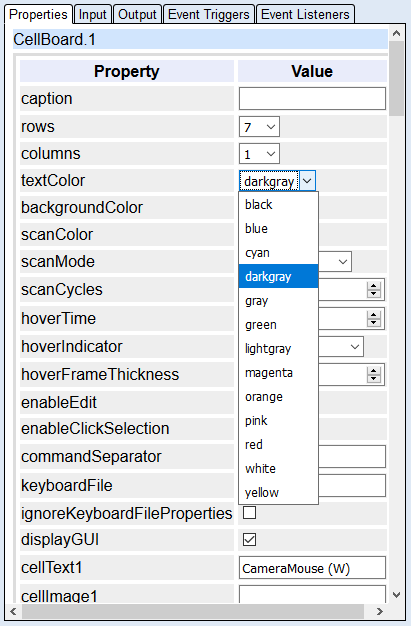Uncheck the displayGUI checkbox

pos(250,539)
